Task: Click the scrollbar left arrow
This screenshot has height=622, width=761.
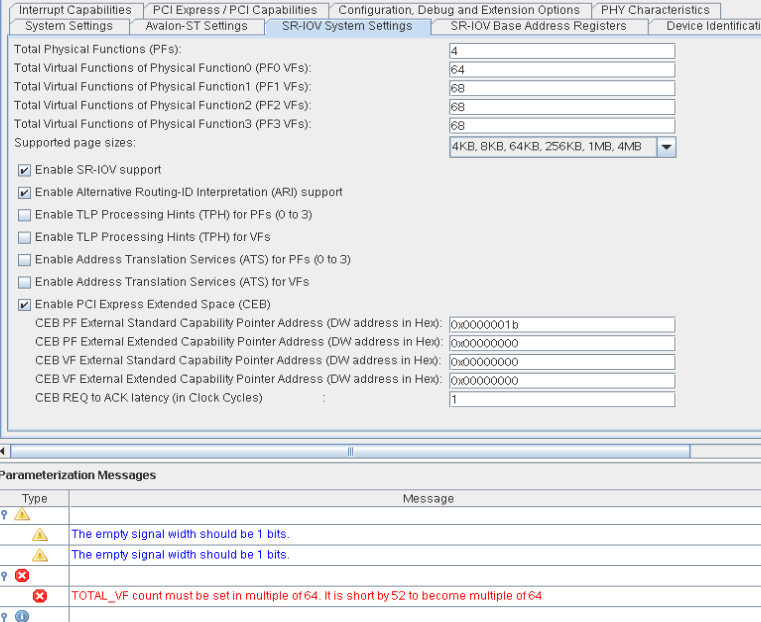Action: [3, 452]
